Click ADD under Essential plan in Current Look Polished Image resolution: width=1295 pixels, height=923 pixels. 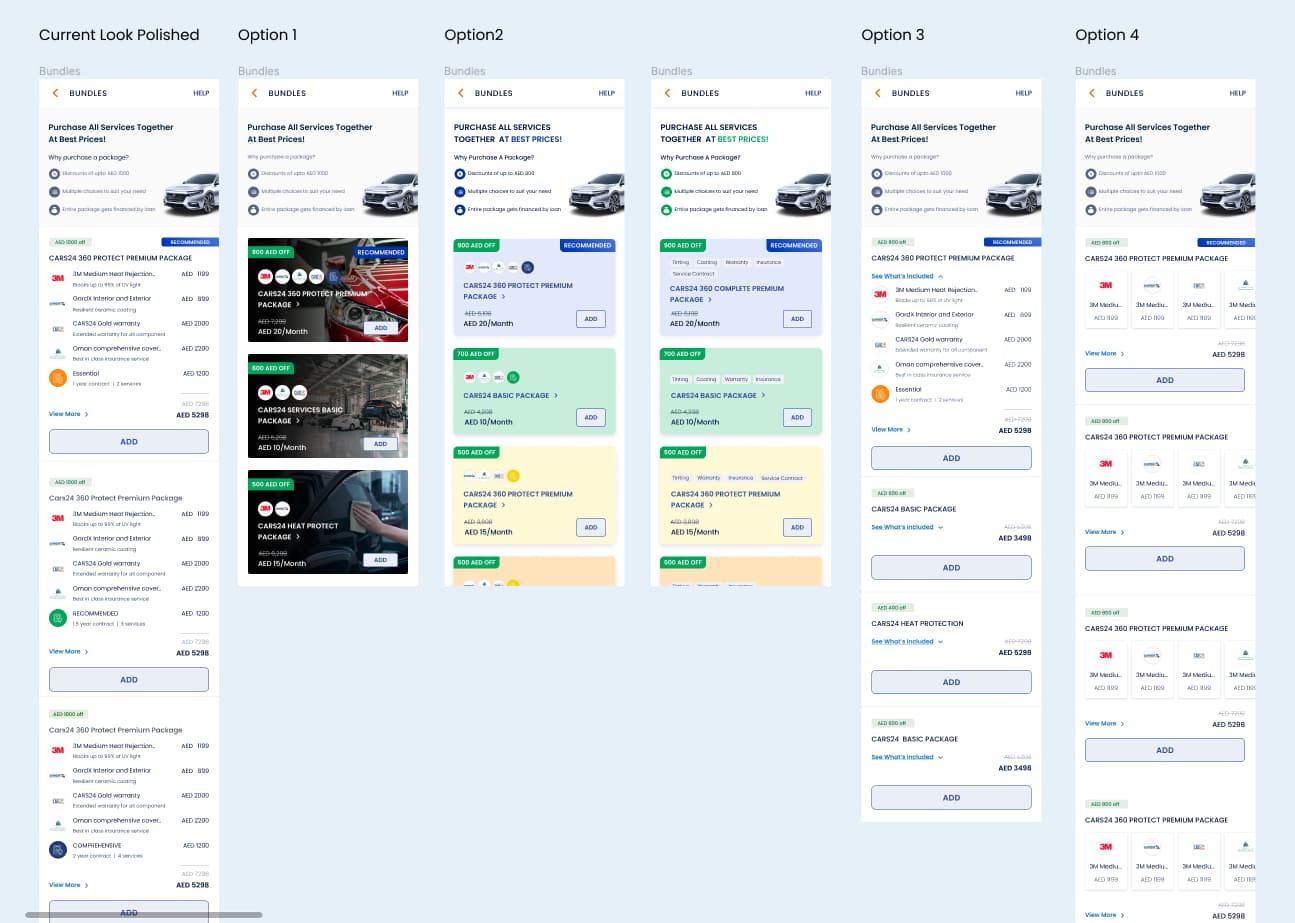pos(129,442)
